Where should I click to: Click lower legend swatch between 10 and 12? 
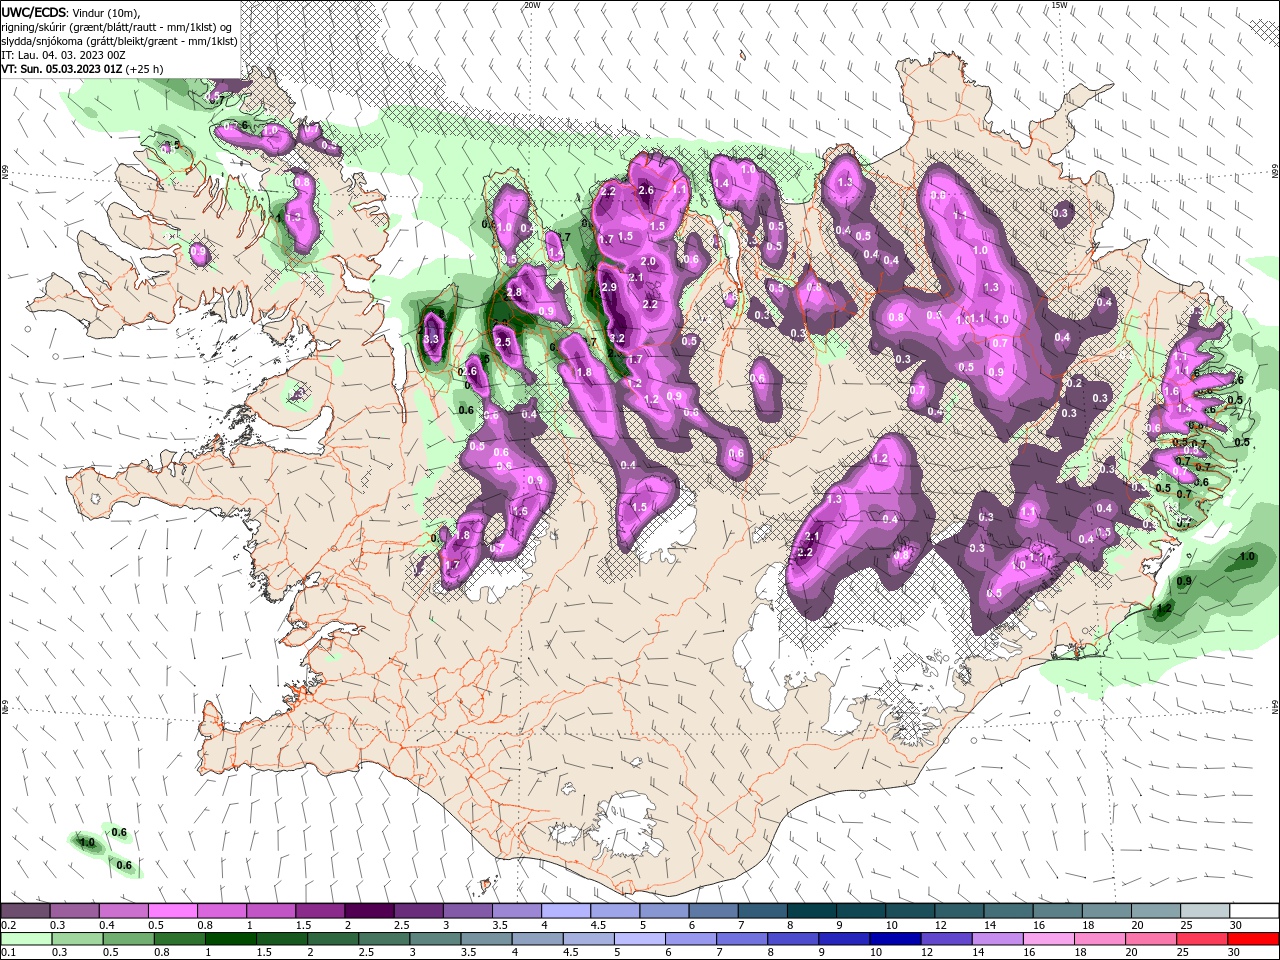coord(896,939)
